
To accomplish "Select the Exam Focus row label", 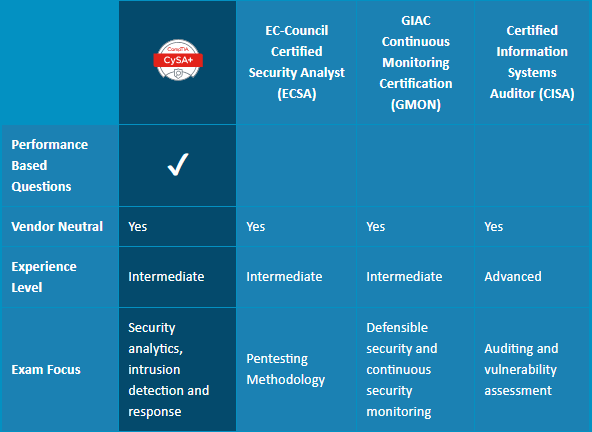I will point(46,369).
